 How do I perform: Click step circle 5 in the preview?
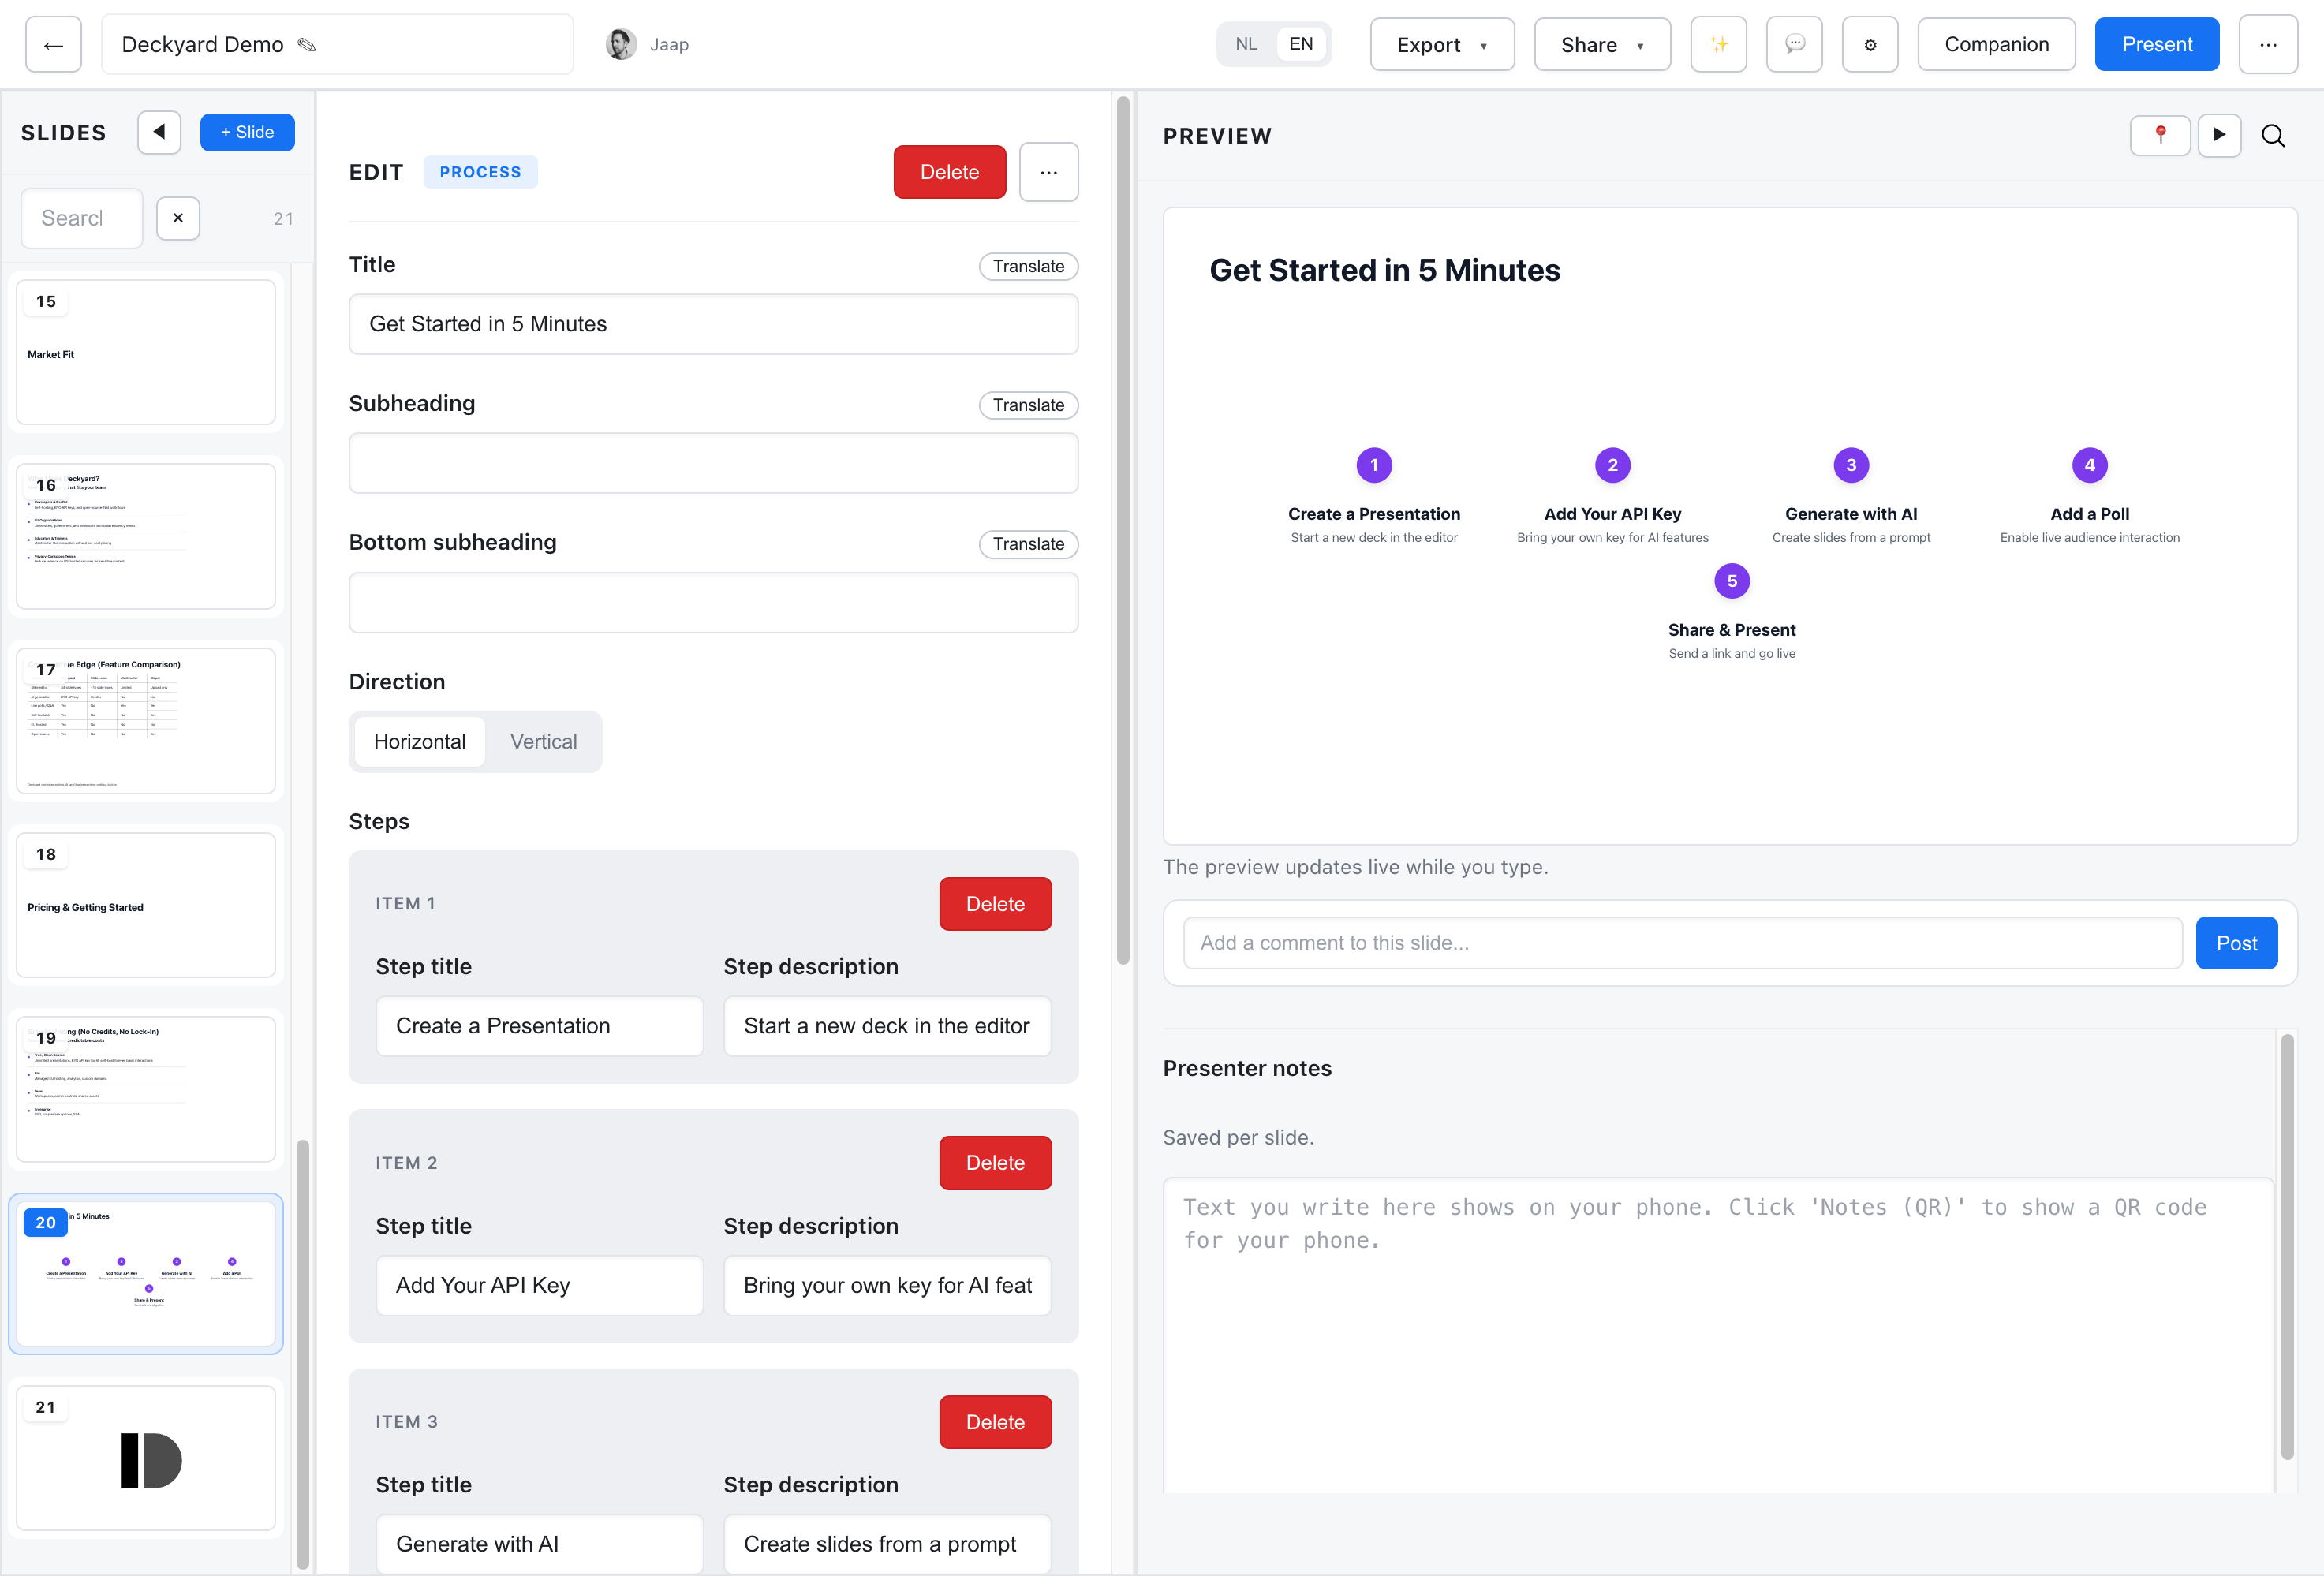point(1732,581)
